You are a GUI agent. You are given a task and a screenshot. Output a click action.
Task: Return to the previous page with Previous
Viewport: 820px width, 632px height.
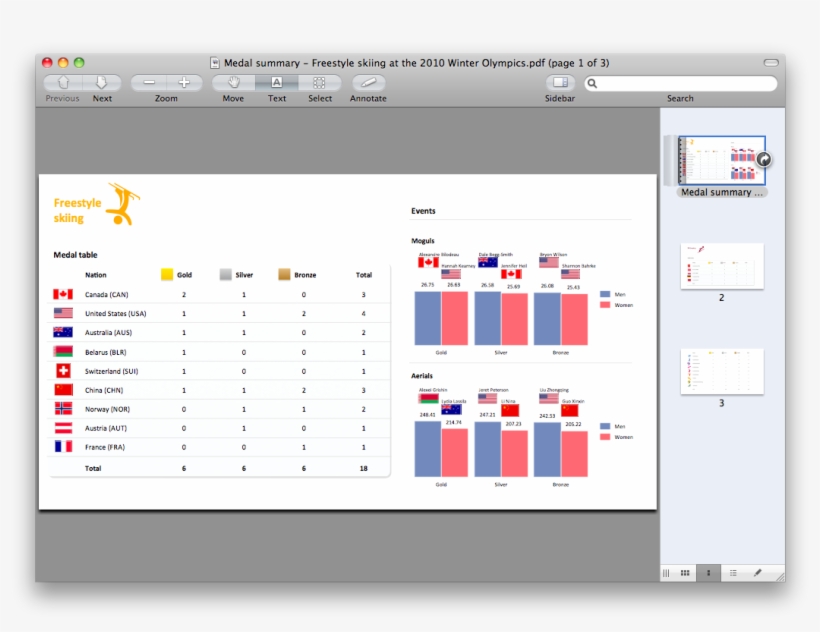click(x=62, y=84)
